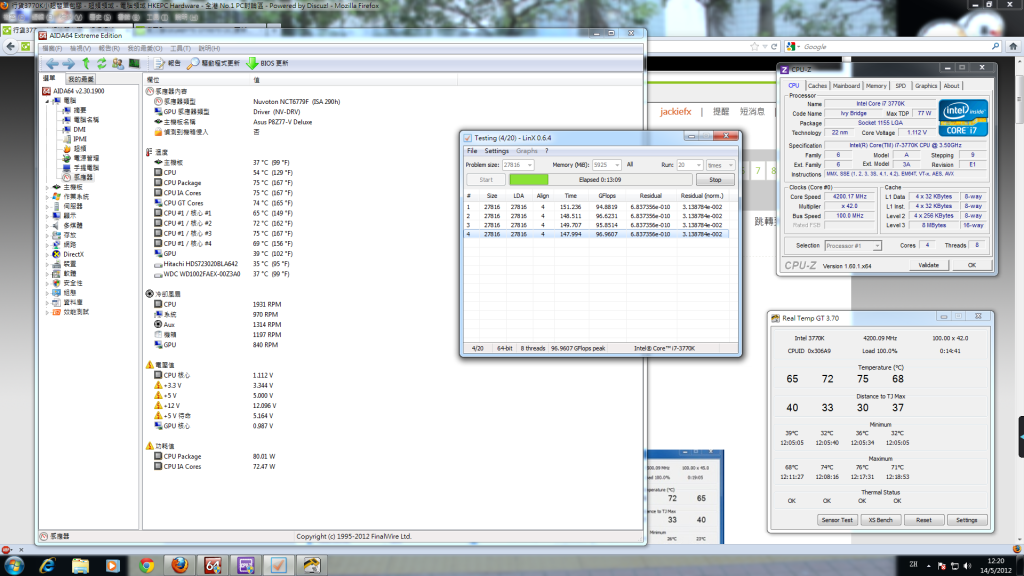Screen dimensions: 1024x576
Task: Expand the 作業系統 node in AIDA64 tree
Action: coord(47,197)
